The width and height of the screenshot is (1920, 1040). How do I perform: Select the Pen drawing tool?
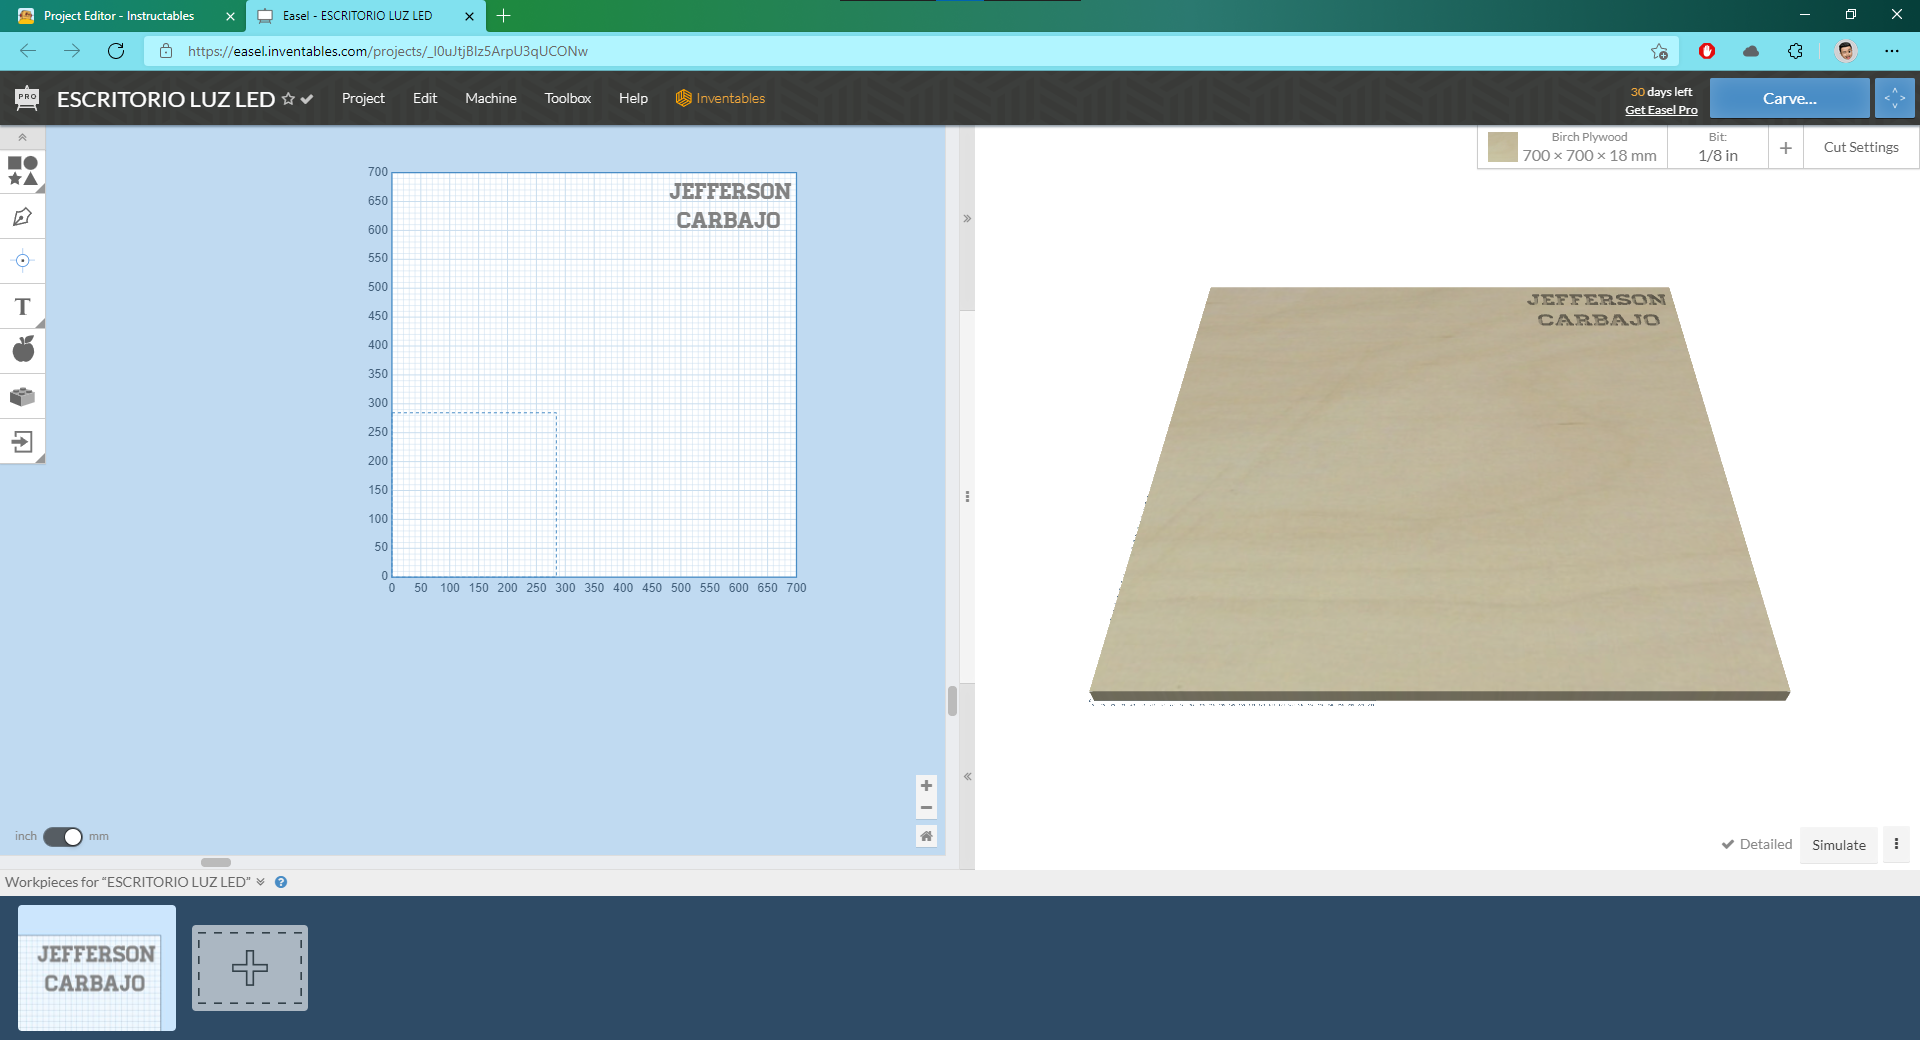(22, 216)
